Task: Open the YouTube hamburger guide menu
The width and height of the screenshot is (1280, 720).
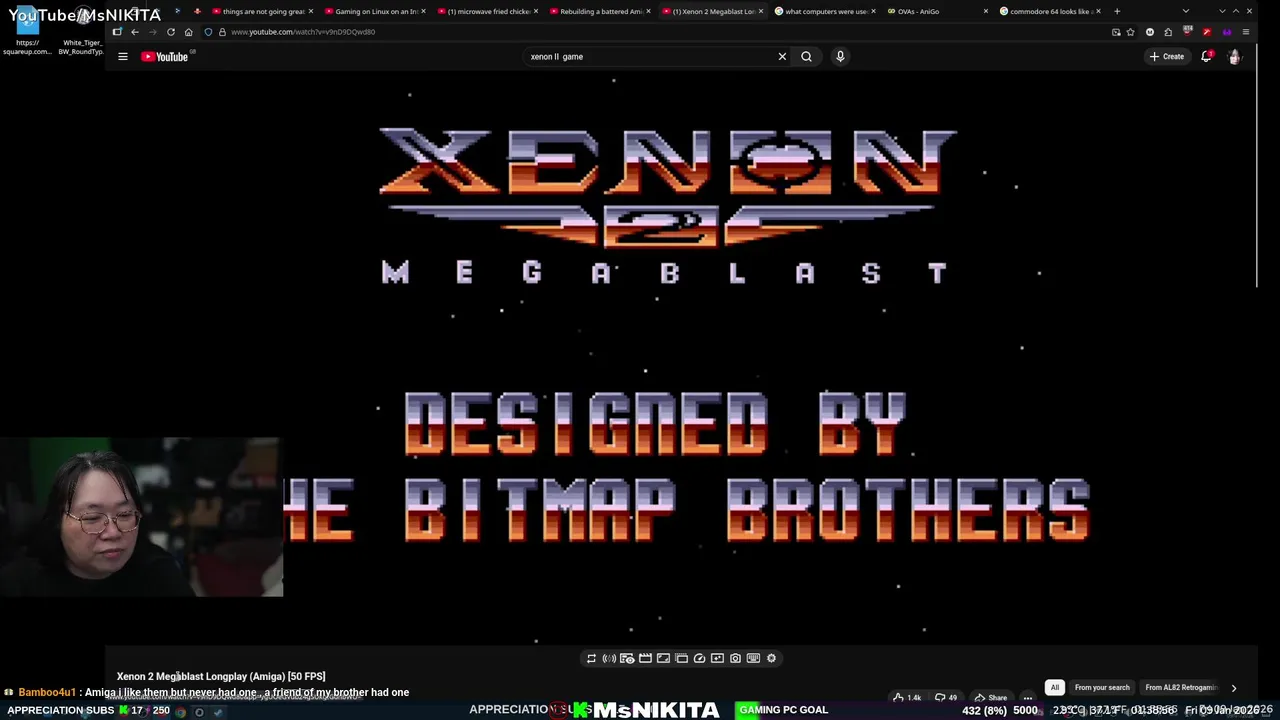Action: pyautogui.click(x=123, y=57)
